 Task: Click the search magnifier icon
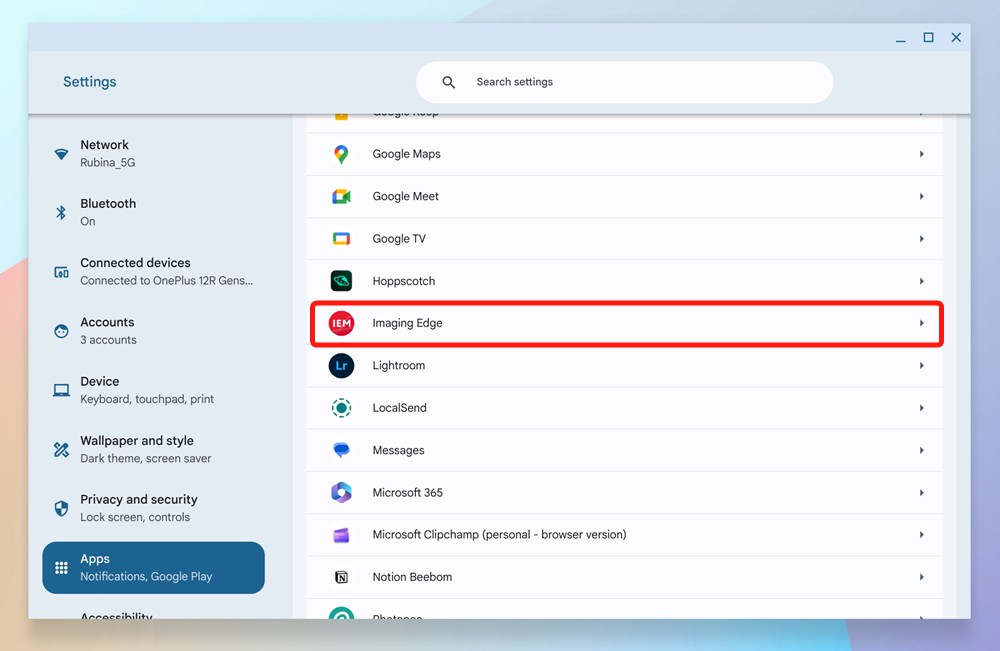[448, 82]
